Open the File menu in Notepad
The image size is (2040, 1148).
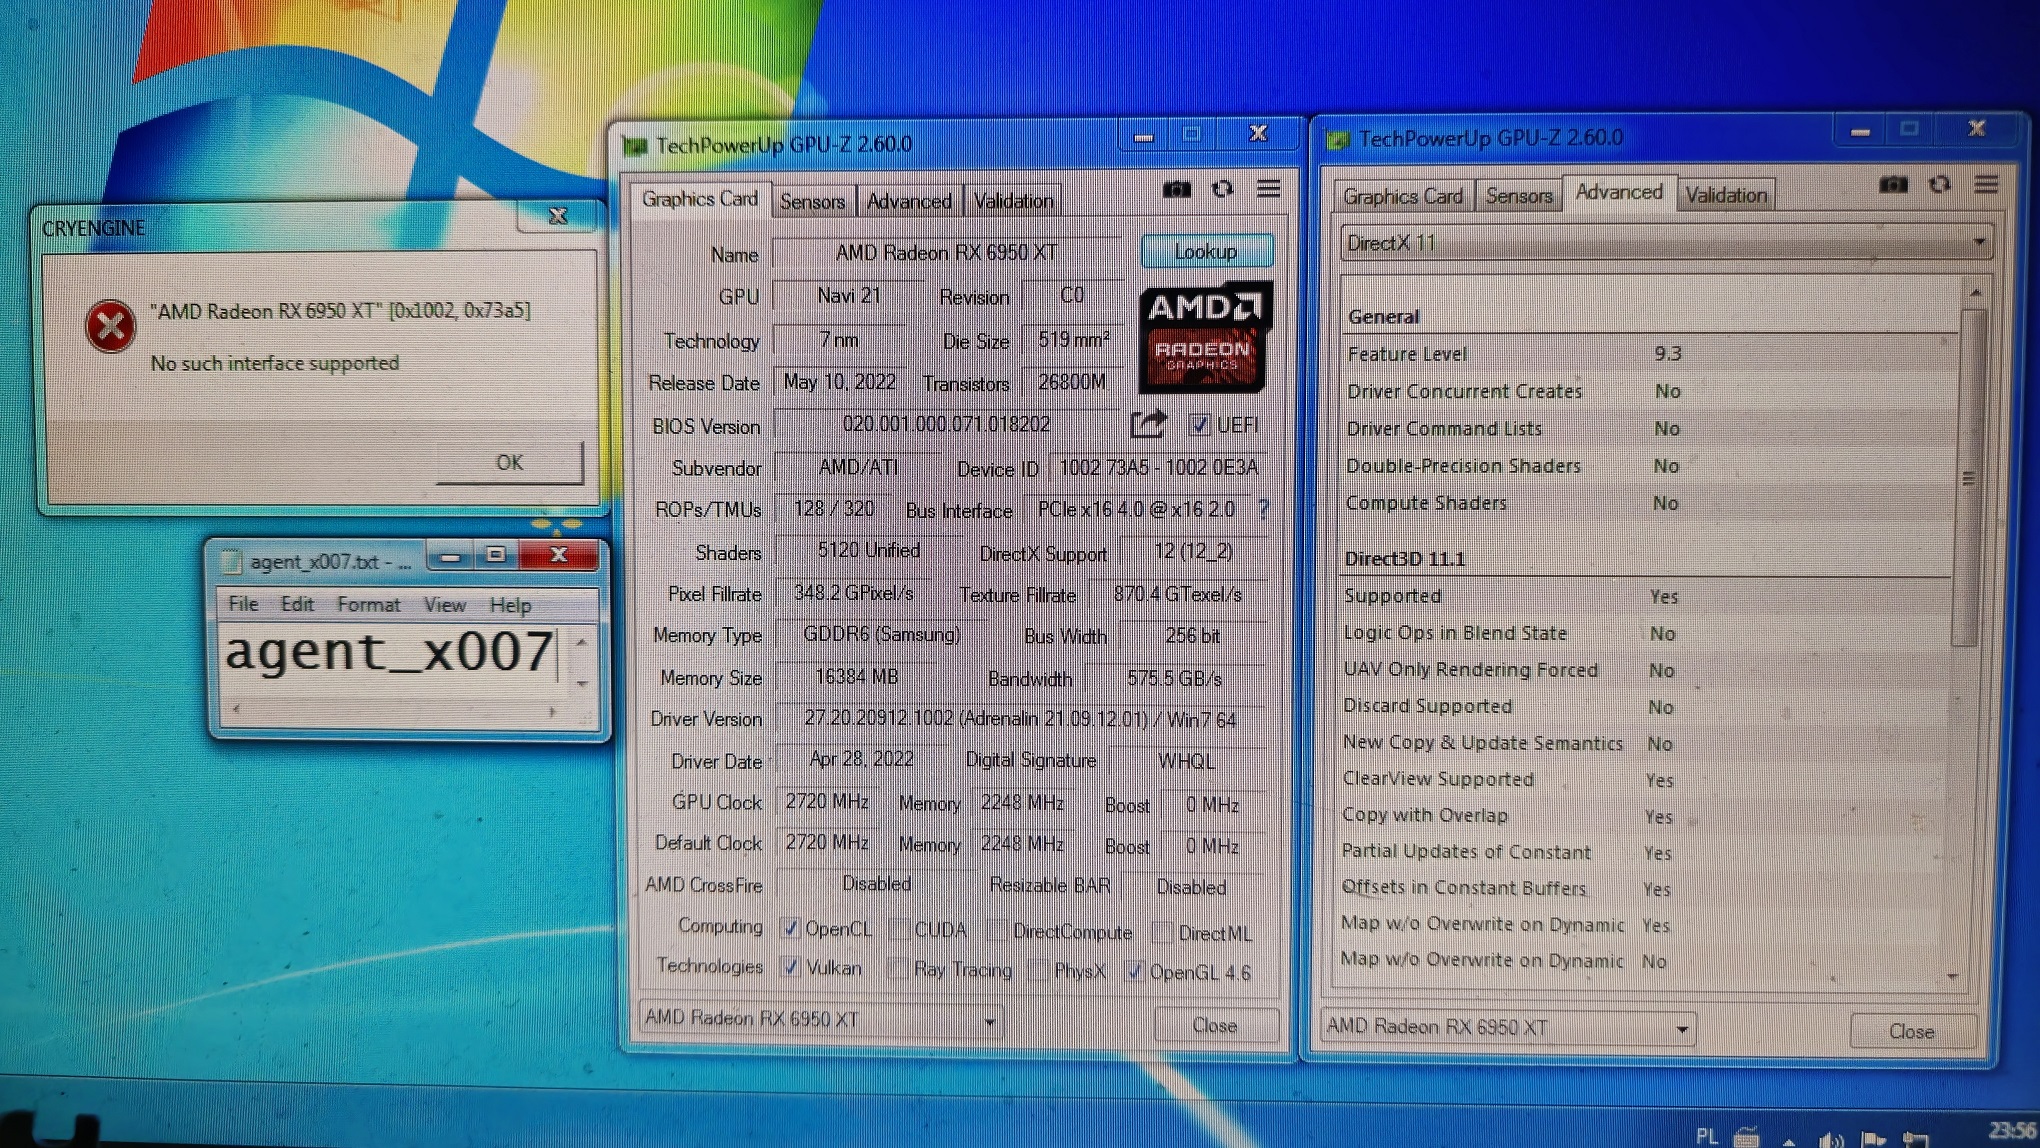[243, 604]
